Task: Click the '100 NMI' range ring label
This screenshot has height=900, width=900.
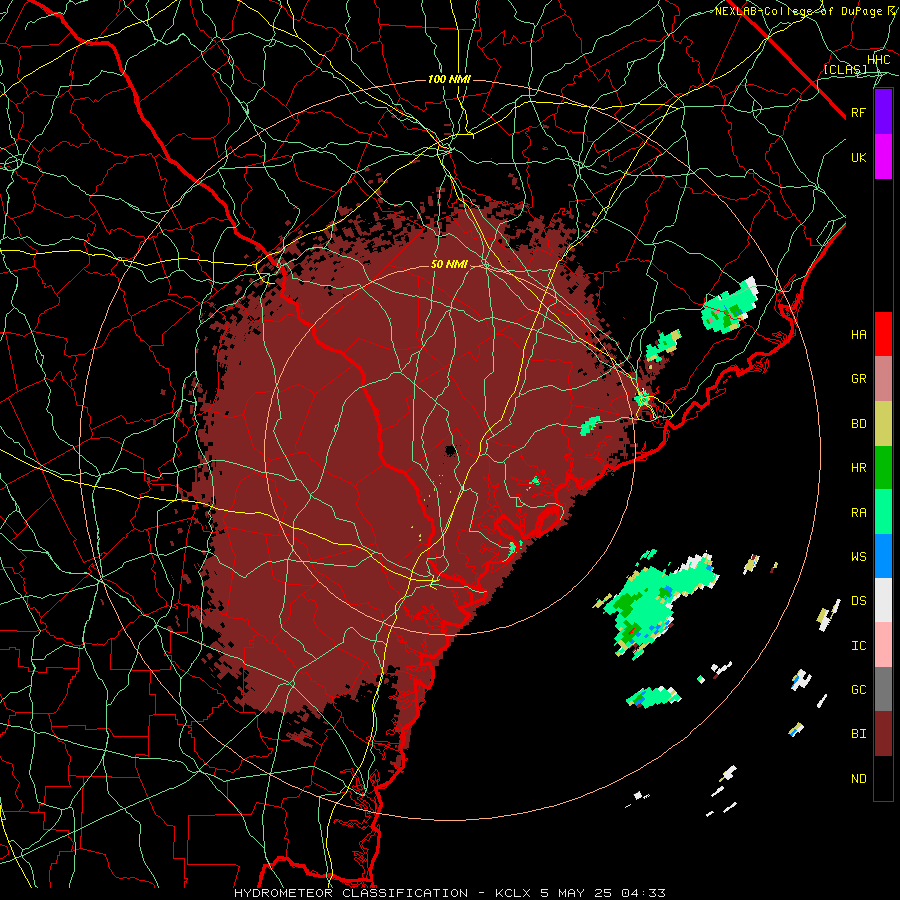Action: [x=449, y=79]
